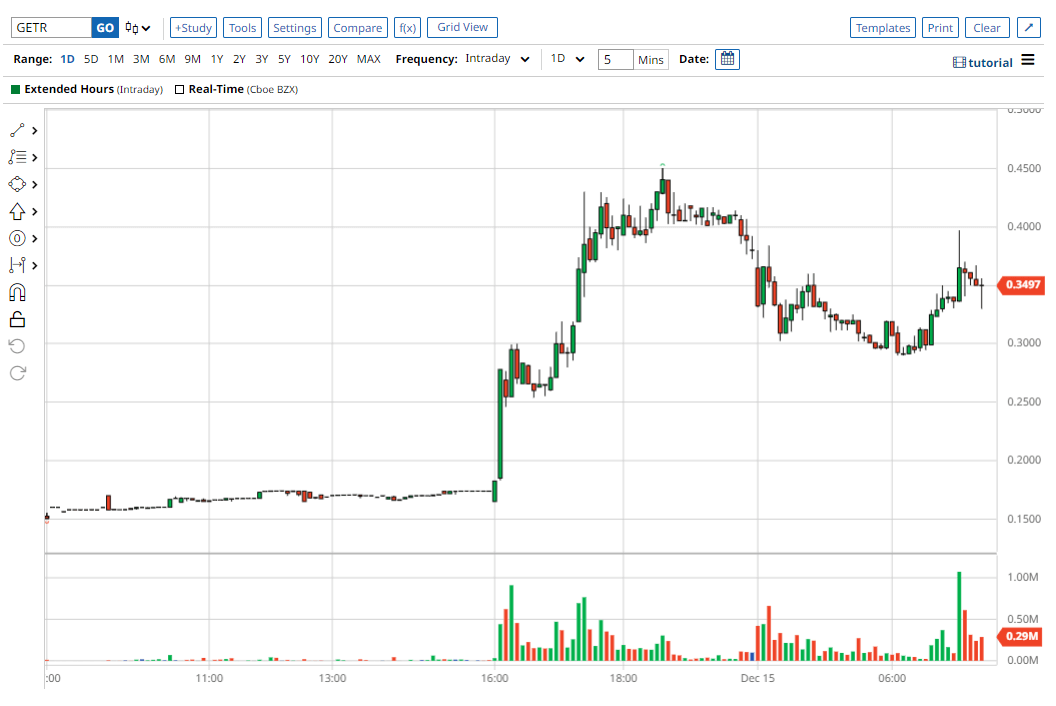Open the hamburger menu beside tutorial
The image size is (1056, 706).
(x=1028, y=60)
